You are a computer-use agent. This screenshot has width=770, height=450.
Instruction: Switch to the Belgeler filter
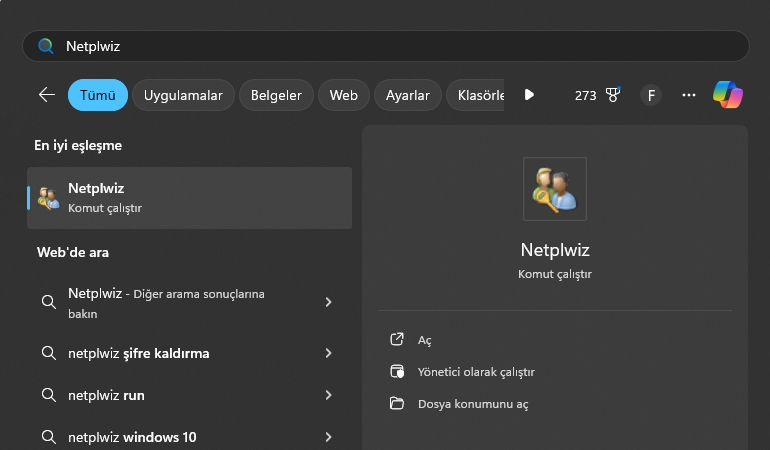coord(276,95)
